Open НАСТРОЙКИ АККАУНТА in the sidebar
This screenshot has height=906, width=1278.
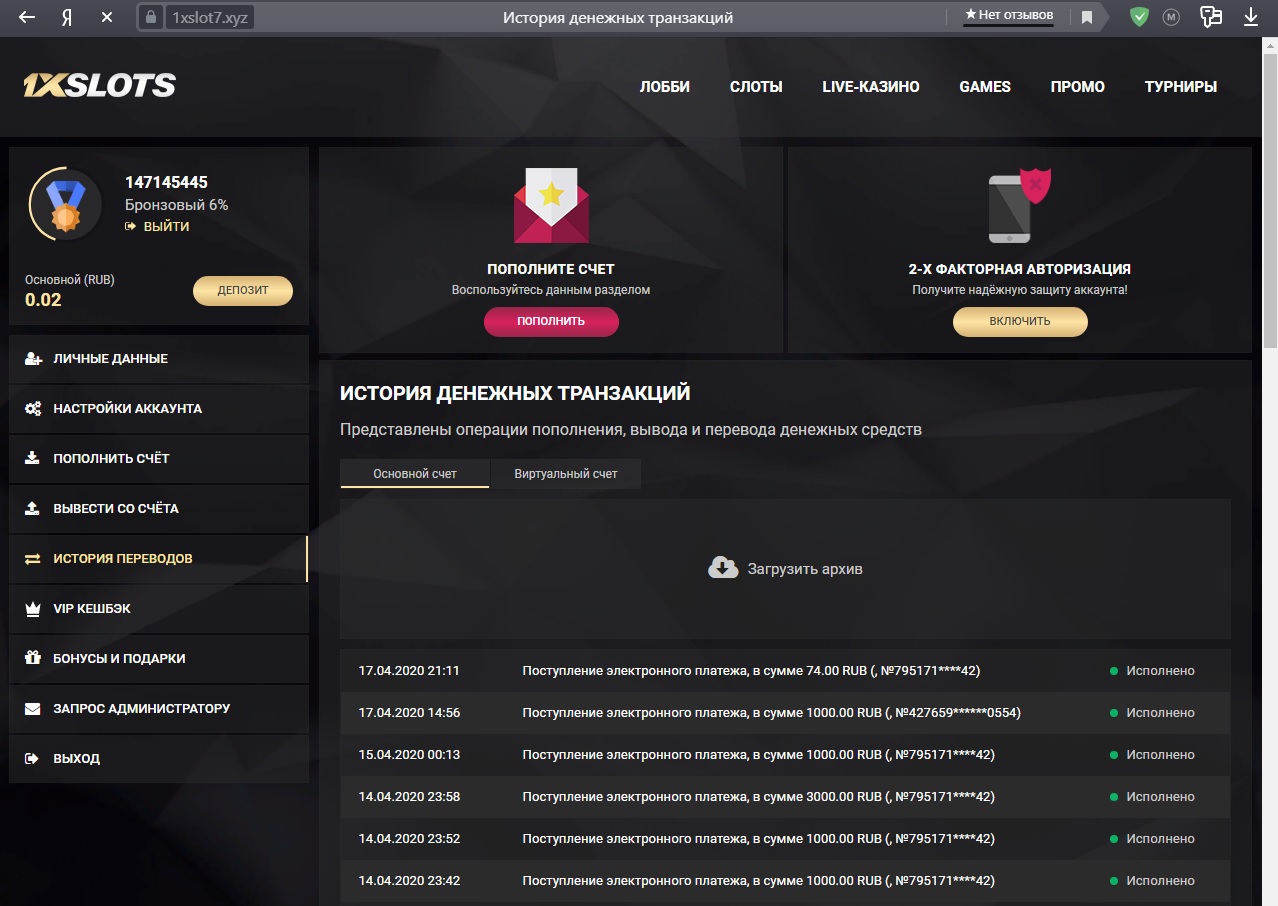pyautogui.click(x=158, y=409)
